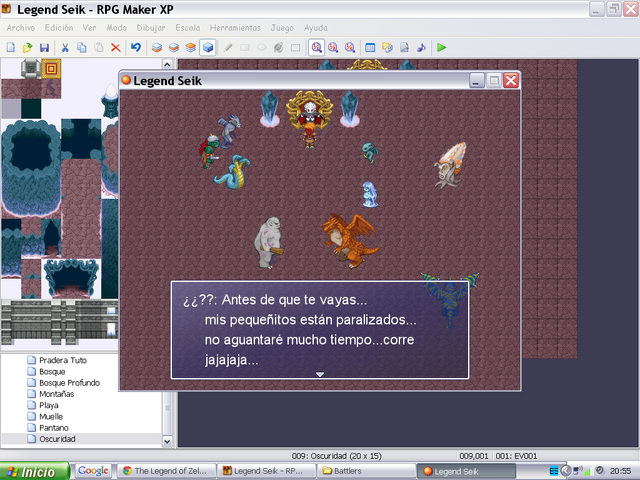640x480 pixels.
Task: Click the Cut scissors icon
Action: (x=65, y=47)
